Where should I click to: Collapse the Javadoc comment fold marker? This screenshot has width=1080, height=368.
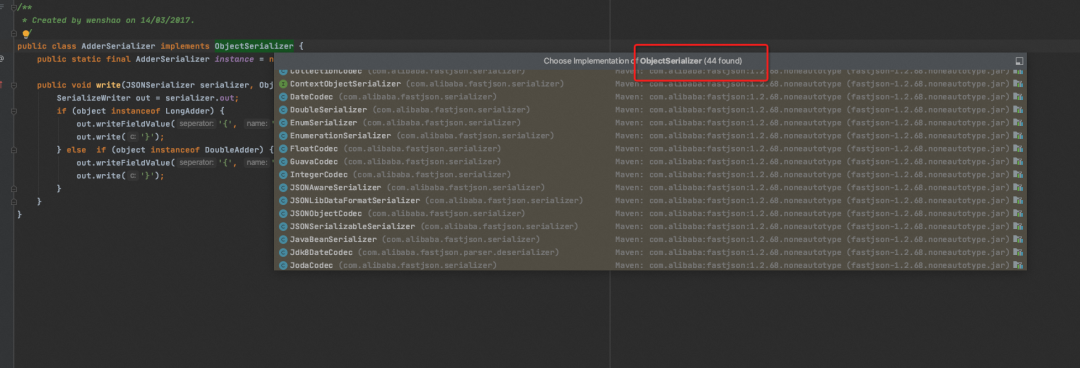14,8
